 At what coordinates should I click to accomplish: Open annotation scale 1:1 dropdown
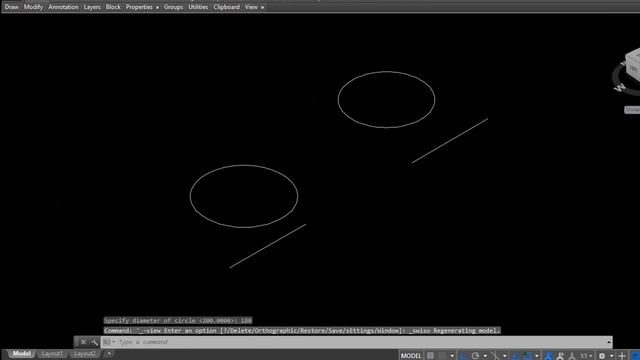pos(586,356)
